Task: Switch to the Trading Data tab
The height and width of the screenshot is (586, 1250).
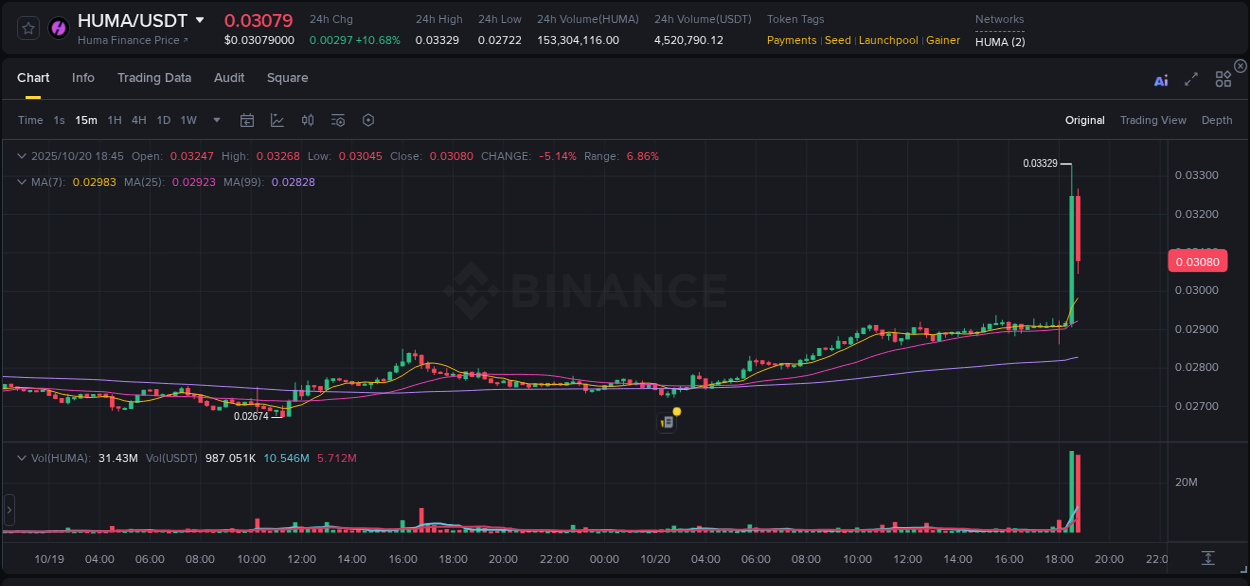Action: point(154,77)
